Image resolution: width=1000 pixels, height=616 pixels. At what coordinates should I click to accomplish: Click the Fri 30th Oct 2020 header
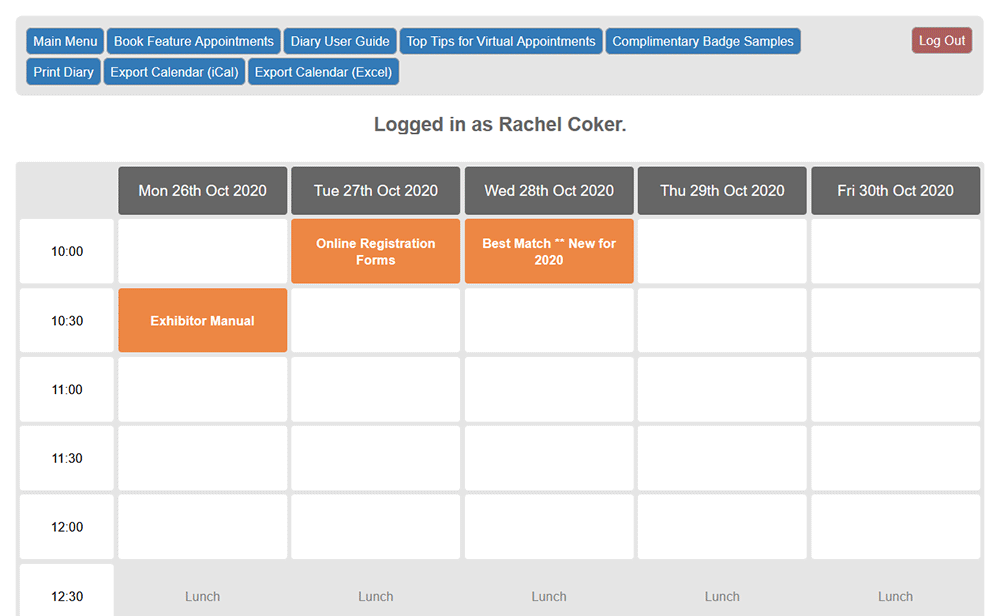pos(895,190)
